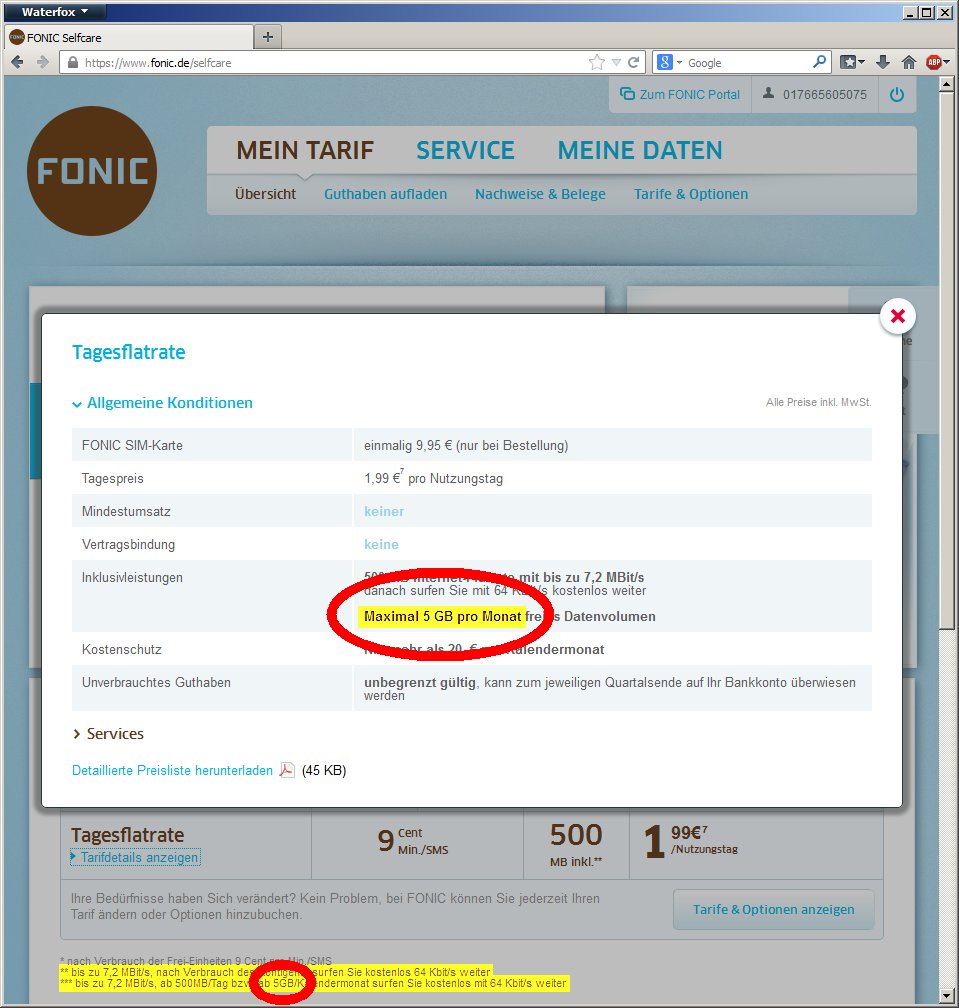Click the Tagespreis row label

coord(112,479)
